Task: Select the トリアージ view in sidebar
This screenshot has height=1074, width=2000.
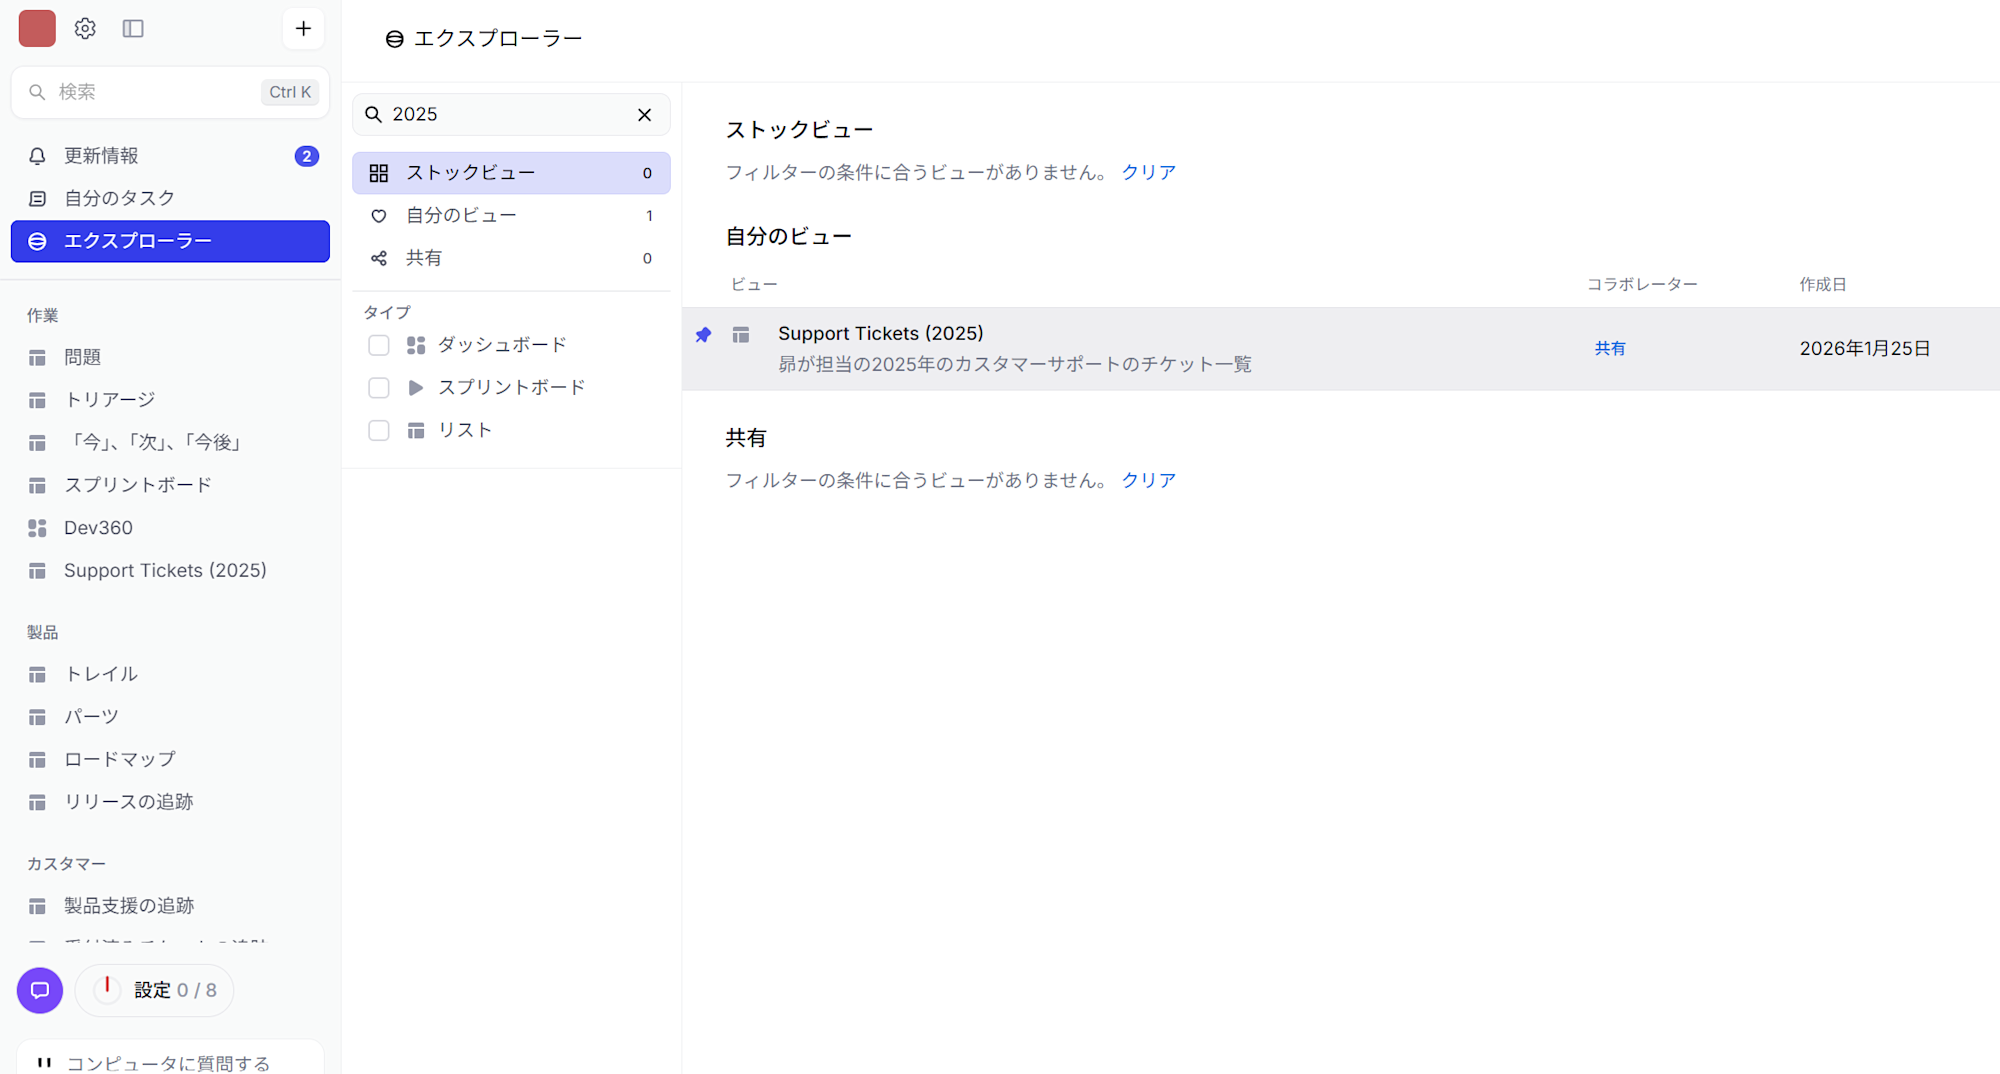Action: point(109,399)
